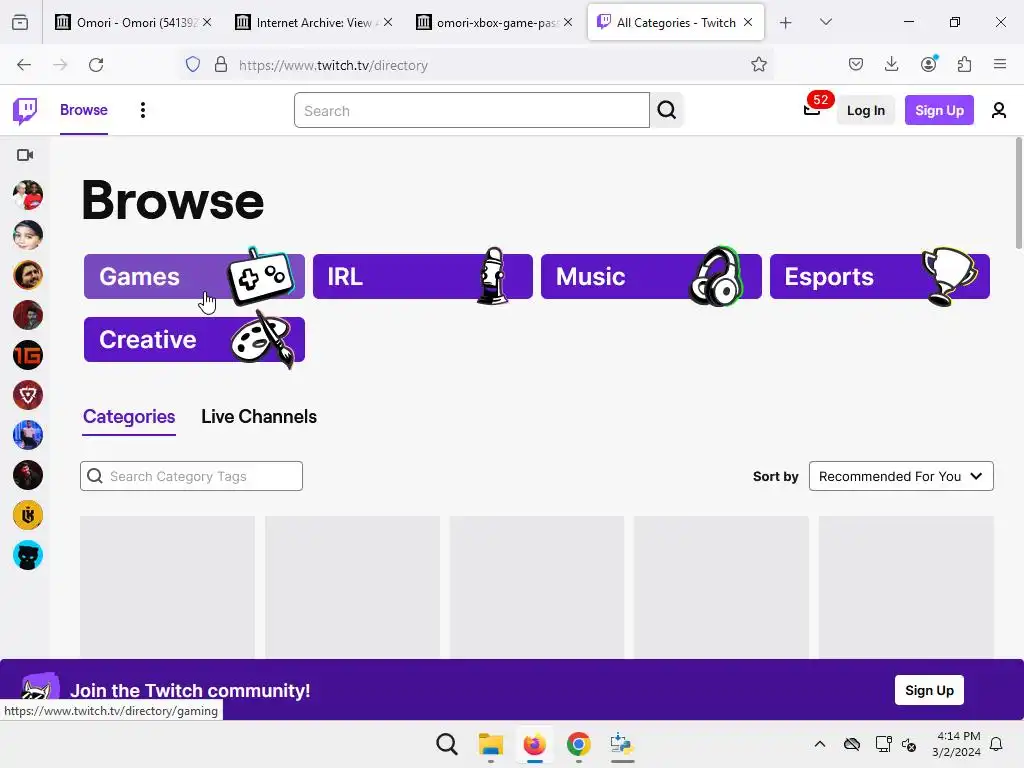Click the camera icon at the top of the left sidebar
Image resolution: width=1024 pixels, height=768 pixels.
(25, 155)
